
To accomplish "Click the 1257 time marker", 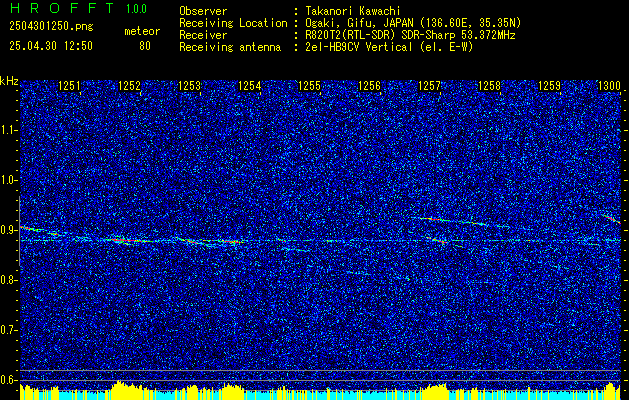I will (429, 86).
